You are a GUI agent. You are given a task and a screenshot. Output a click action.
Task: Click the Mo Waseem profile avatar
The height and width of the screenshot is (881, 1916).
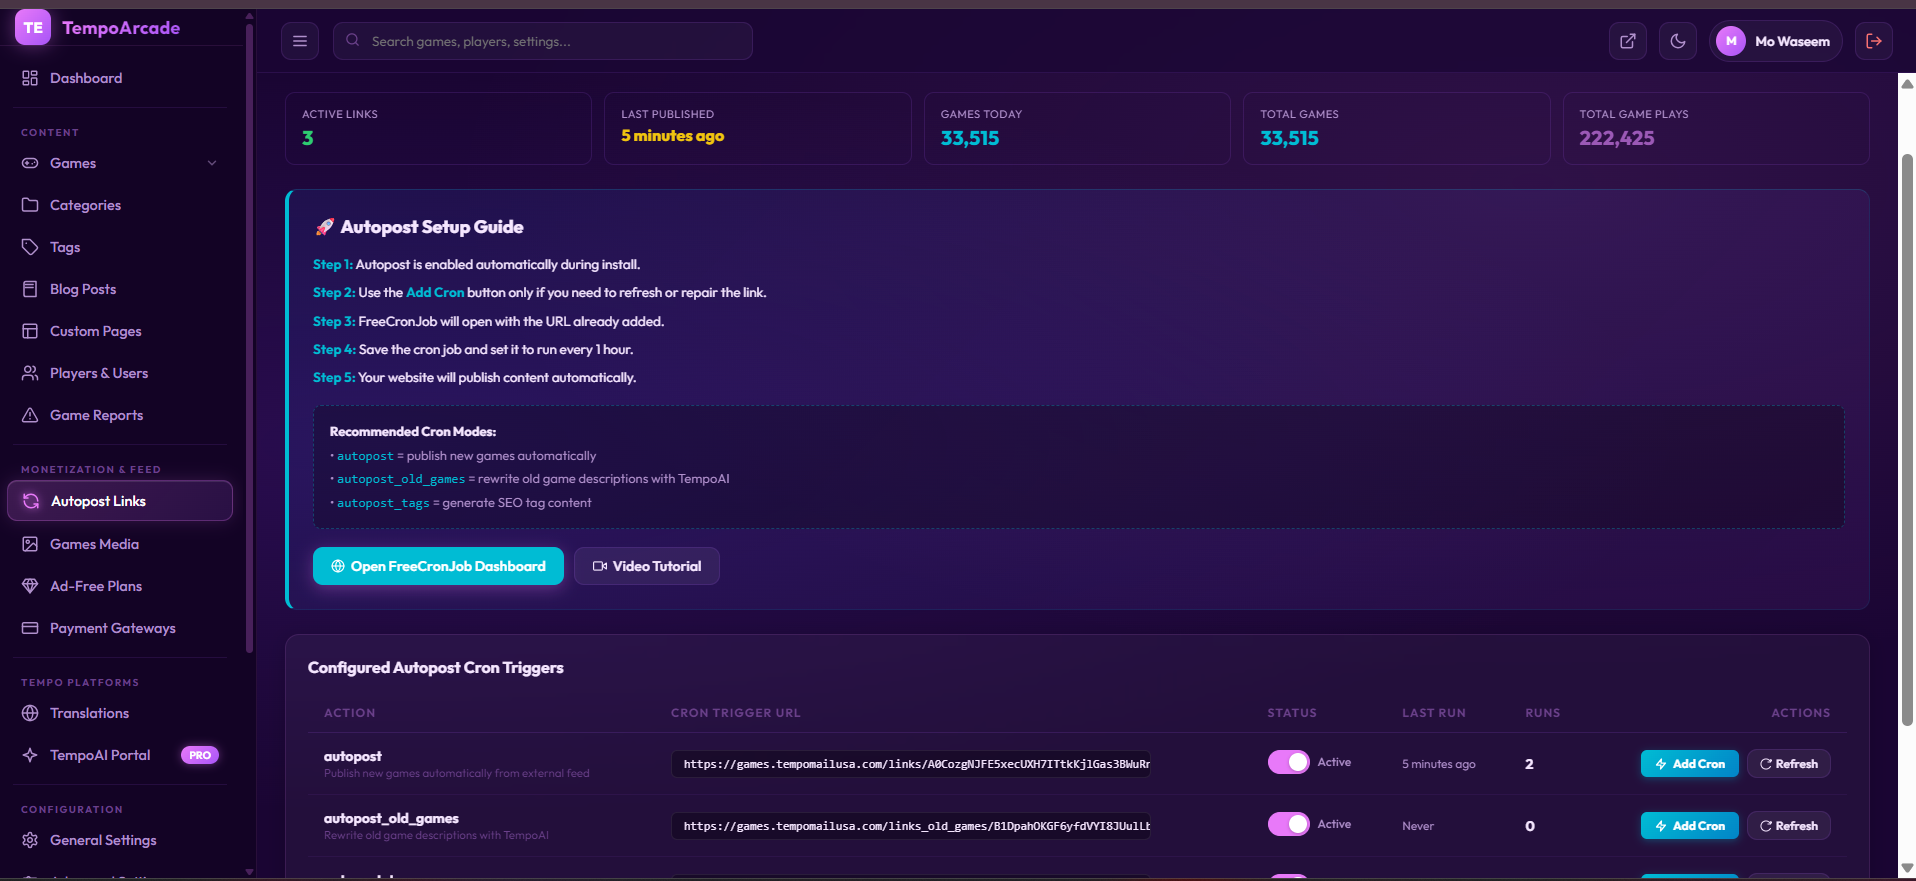coord(1731,41)
